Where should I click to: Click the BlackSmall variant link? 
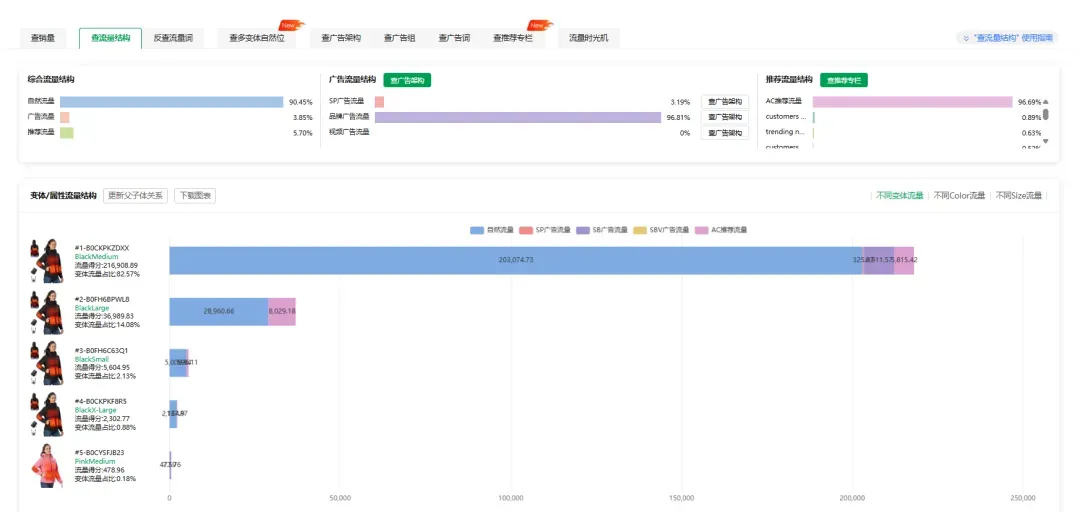click(x=92, y=359)
